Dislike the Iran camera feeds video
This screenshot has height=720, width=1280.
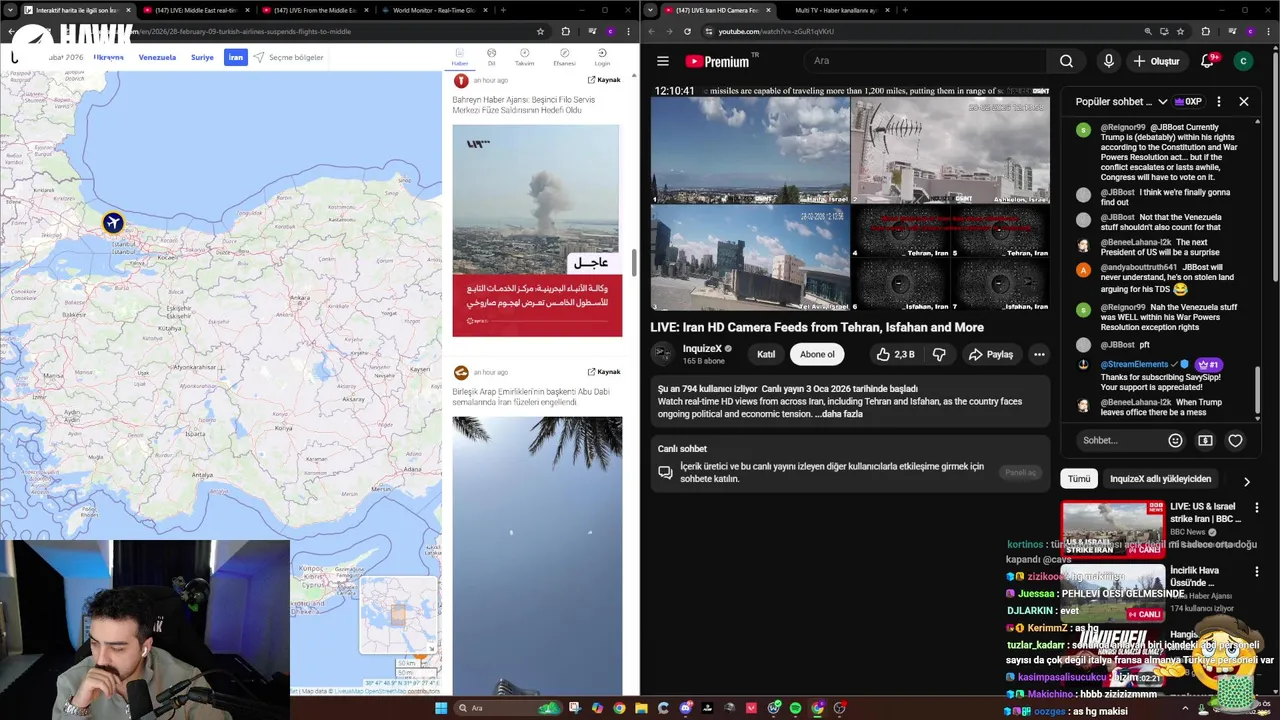coord(939,354)
